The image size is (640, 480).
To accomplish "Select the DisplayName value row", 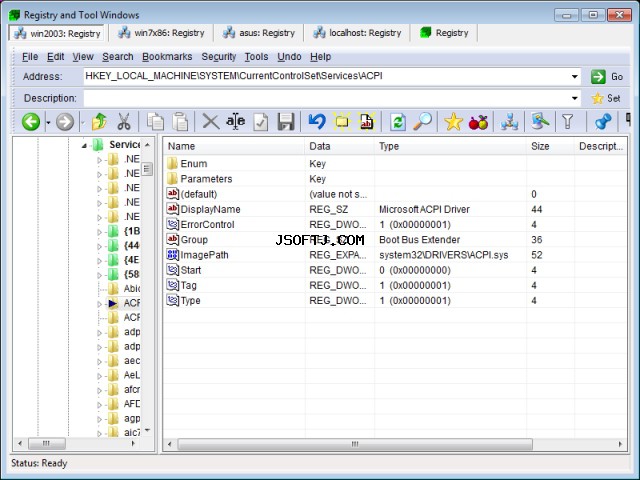I will pos(394,209).
